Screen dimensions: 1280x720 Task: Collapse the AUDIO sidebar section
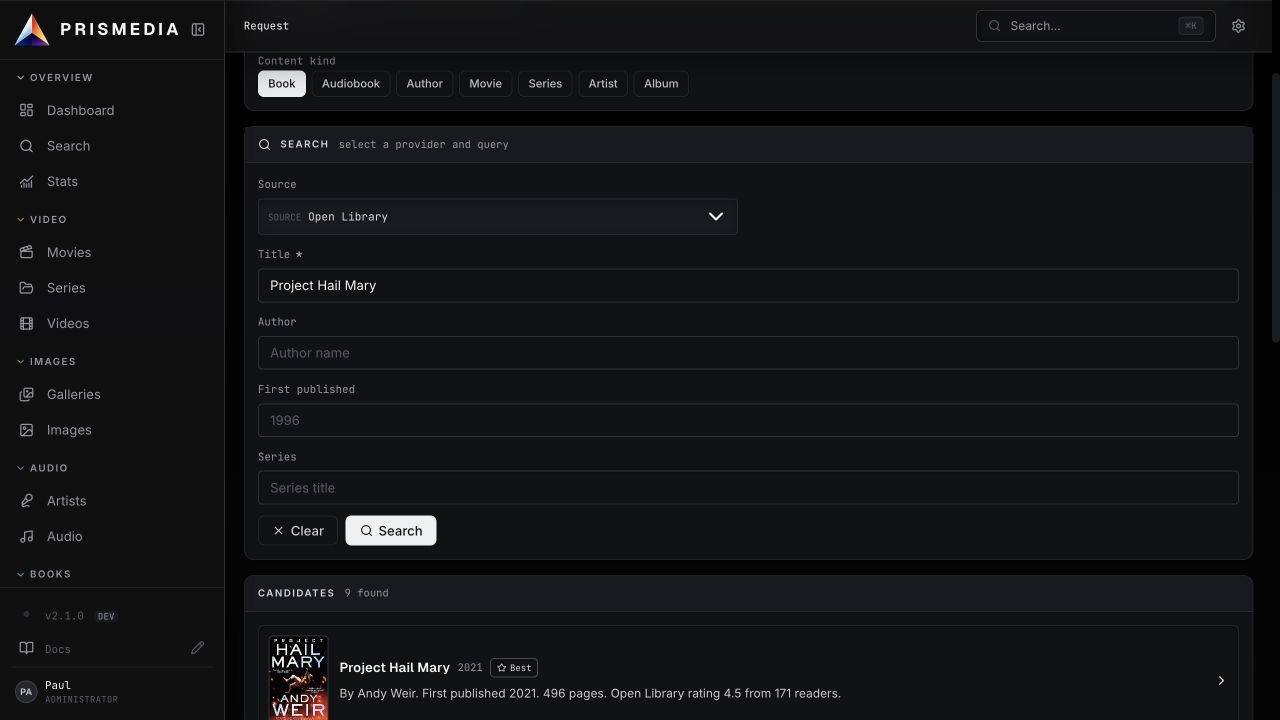(43, 468)
